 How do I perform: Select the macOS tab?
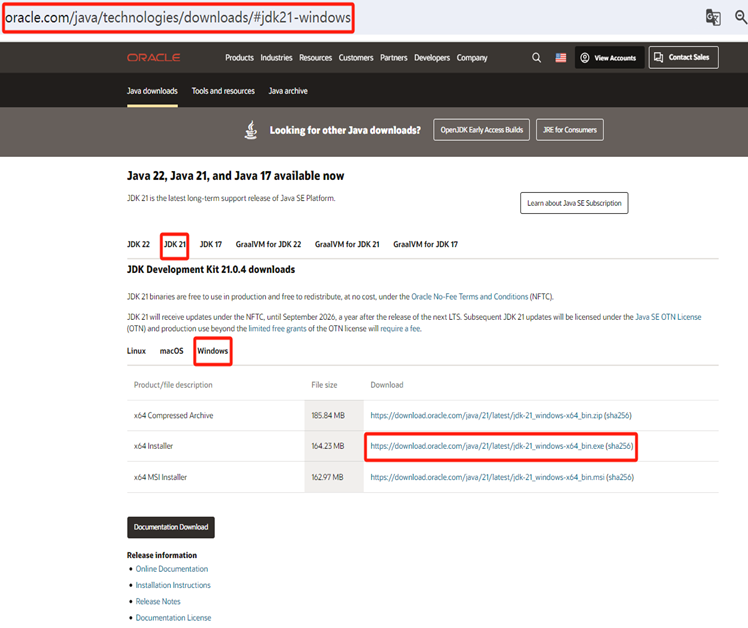171,351
